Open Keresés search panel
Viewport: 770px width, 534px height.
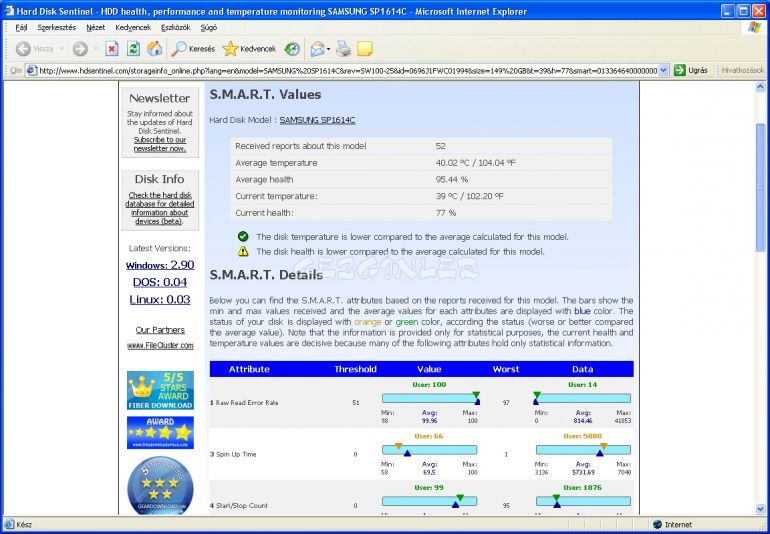point(193,49)
